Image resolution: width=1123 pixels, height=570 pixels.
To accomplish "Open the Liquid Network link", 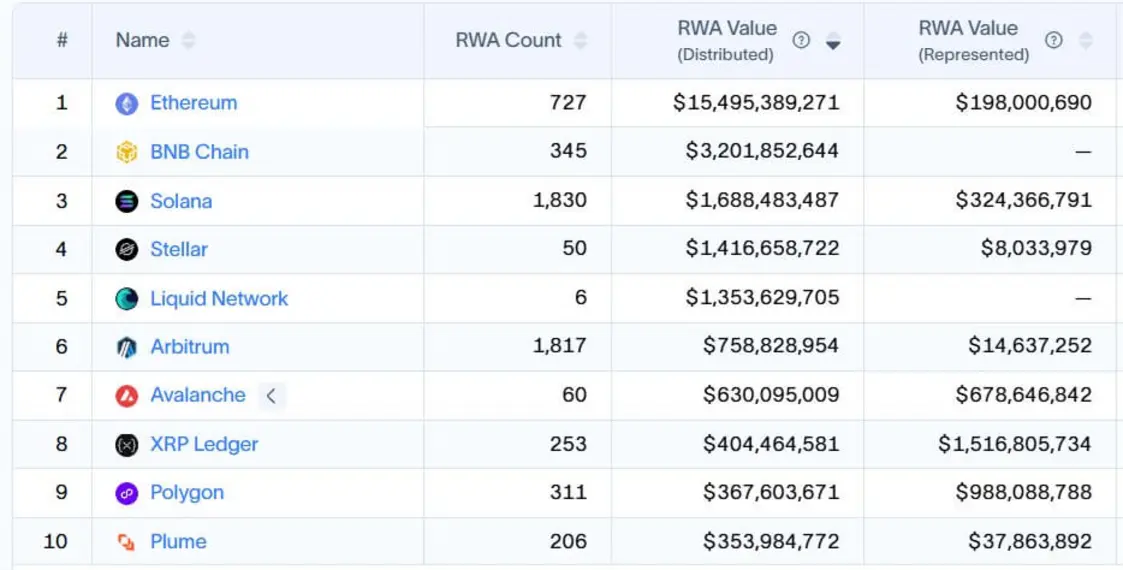I will tap(219, 298).
